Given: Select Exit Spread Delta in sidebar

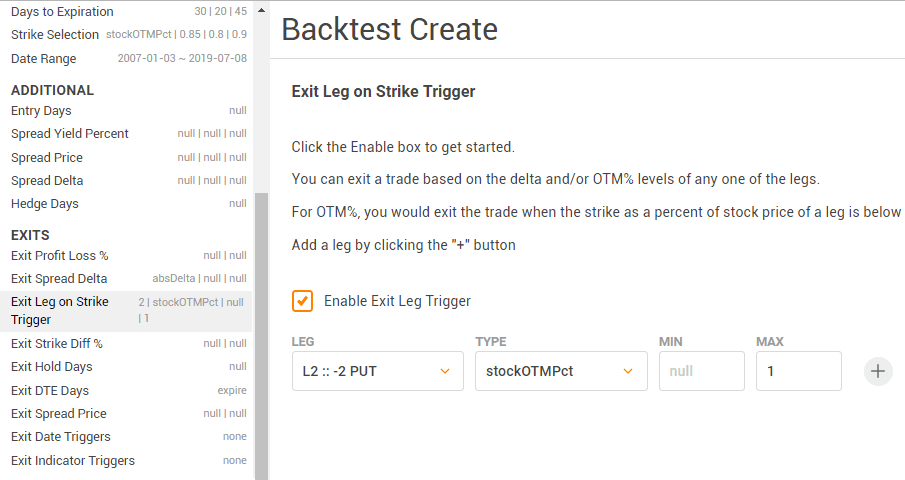Looking at the screenshot, I should pos(129,279).
